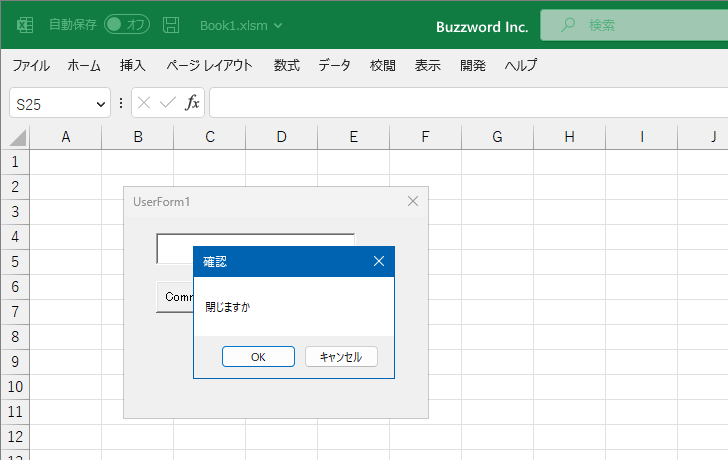Open the 数式 (Formulas) tab
728x460 pixels.
[286, 65]
